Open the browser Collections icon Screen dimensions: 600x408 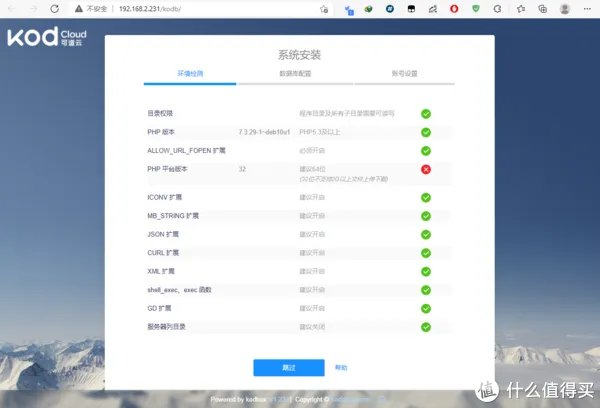[x=543, y=8]
